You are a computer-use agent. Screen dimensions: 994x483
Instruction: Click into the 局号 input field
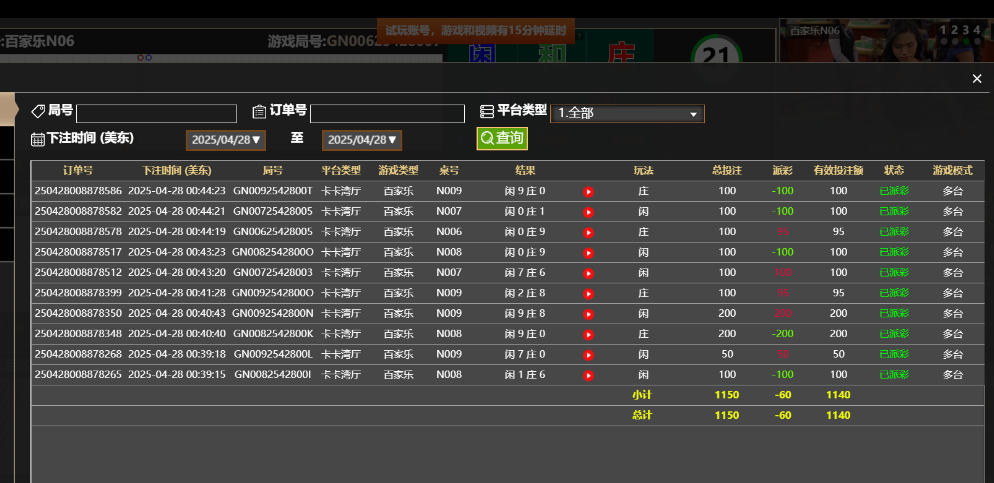point(156,114)
